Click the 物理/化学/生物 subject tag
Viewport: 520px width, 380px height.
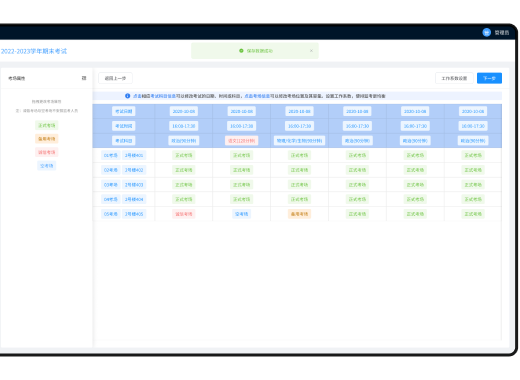pyautogui.click(x=299, y=141)
